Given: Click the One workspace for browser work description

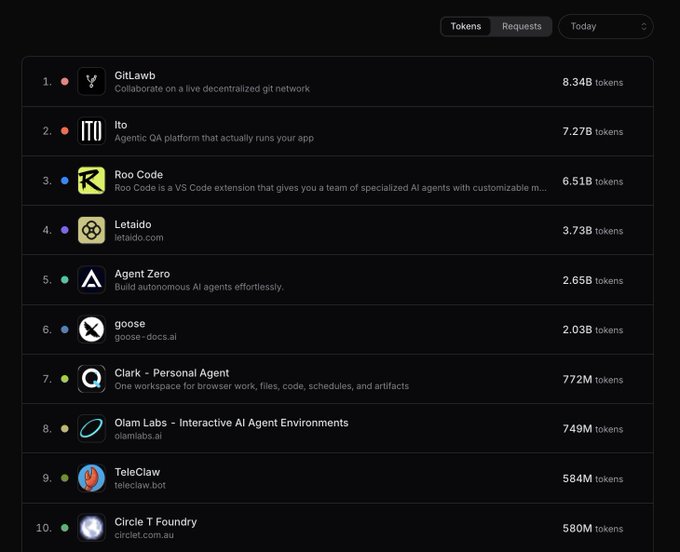Looking at the screenshot, I should [x=262, y=386].
